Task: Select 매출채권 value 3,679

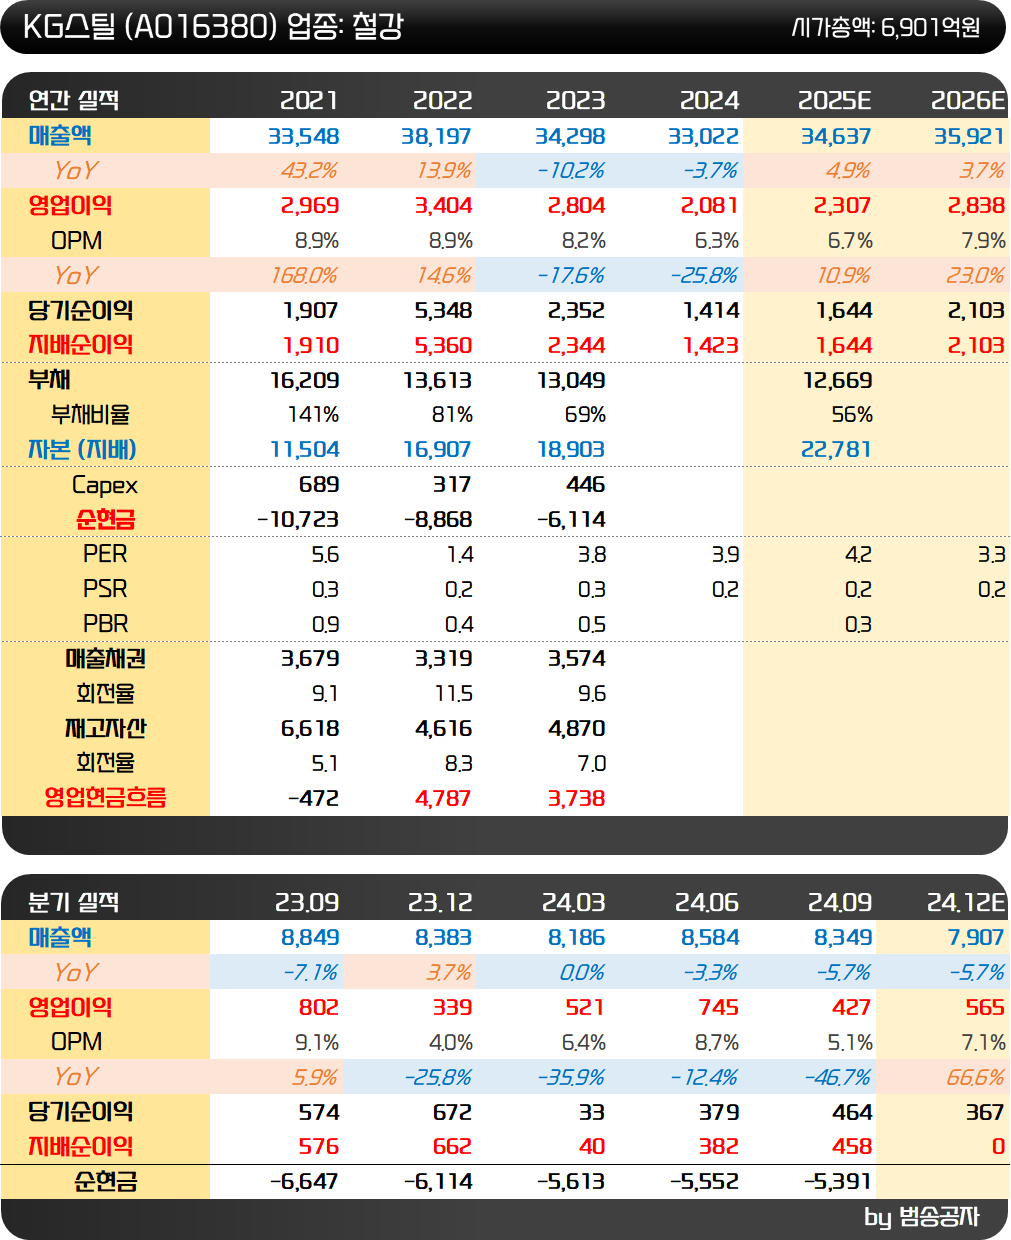Action: click(x=310, y=659)
